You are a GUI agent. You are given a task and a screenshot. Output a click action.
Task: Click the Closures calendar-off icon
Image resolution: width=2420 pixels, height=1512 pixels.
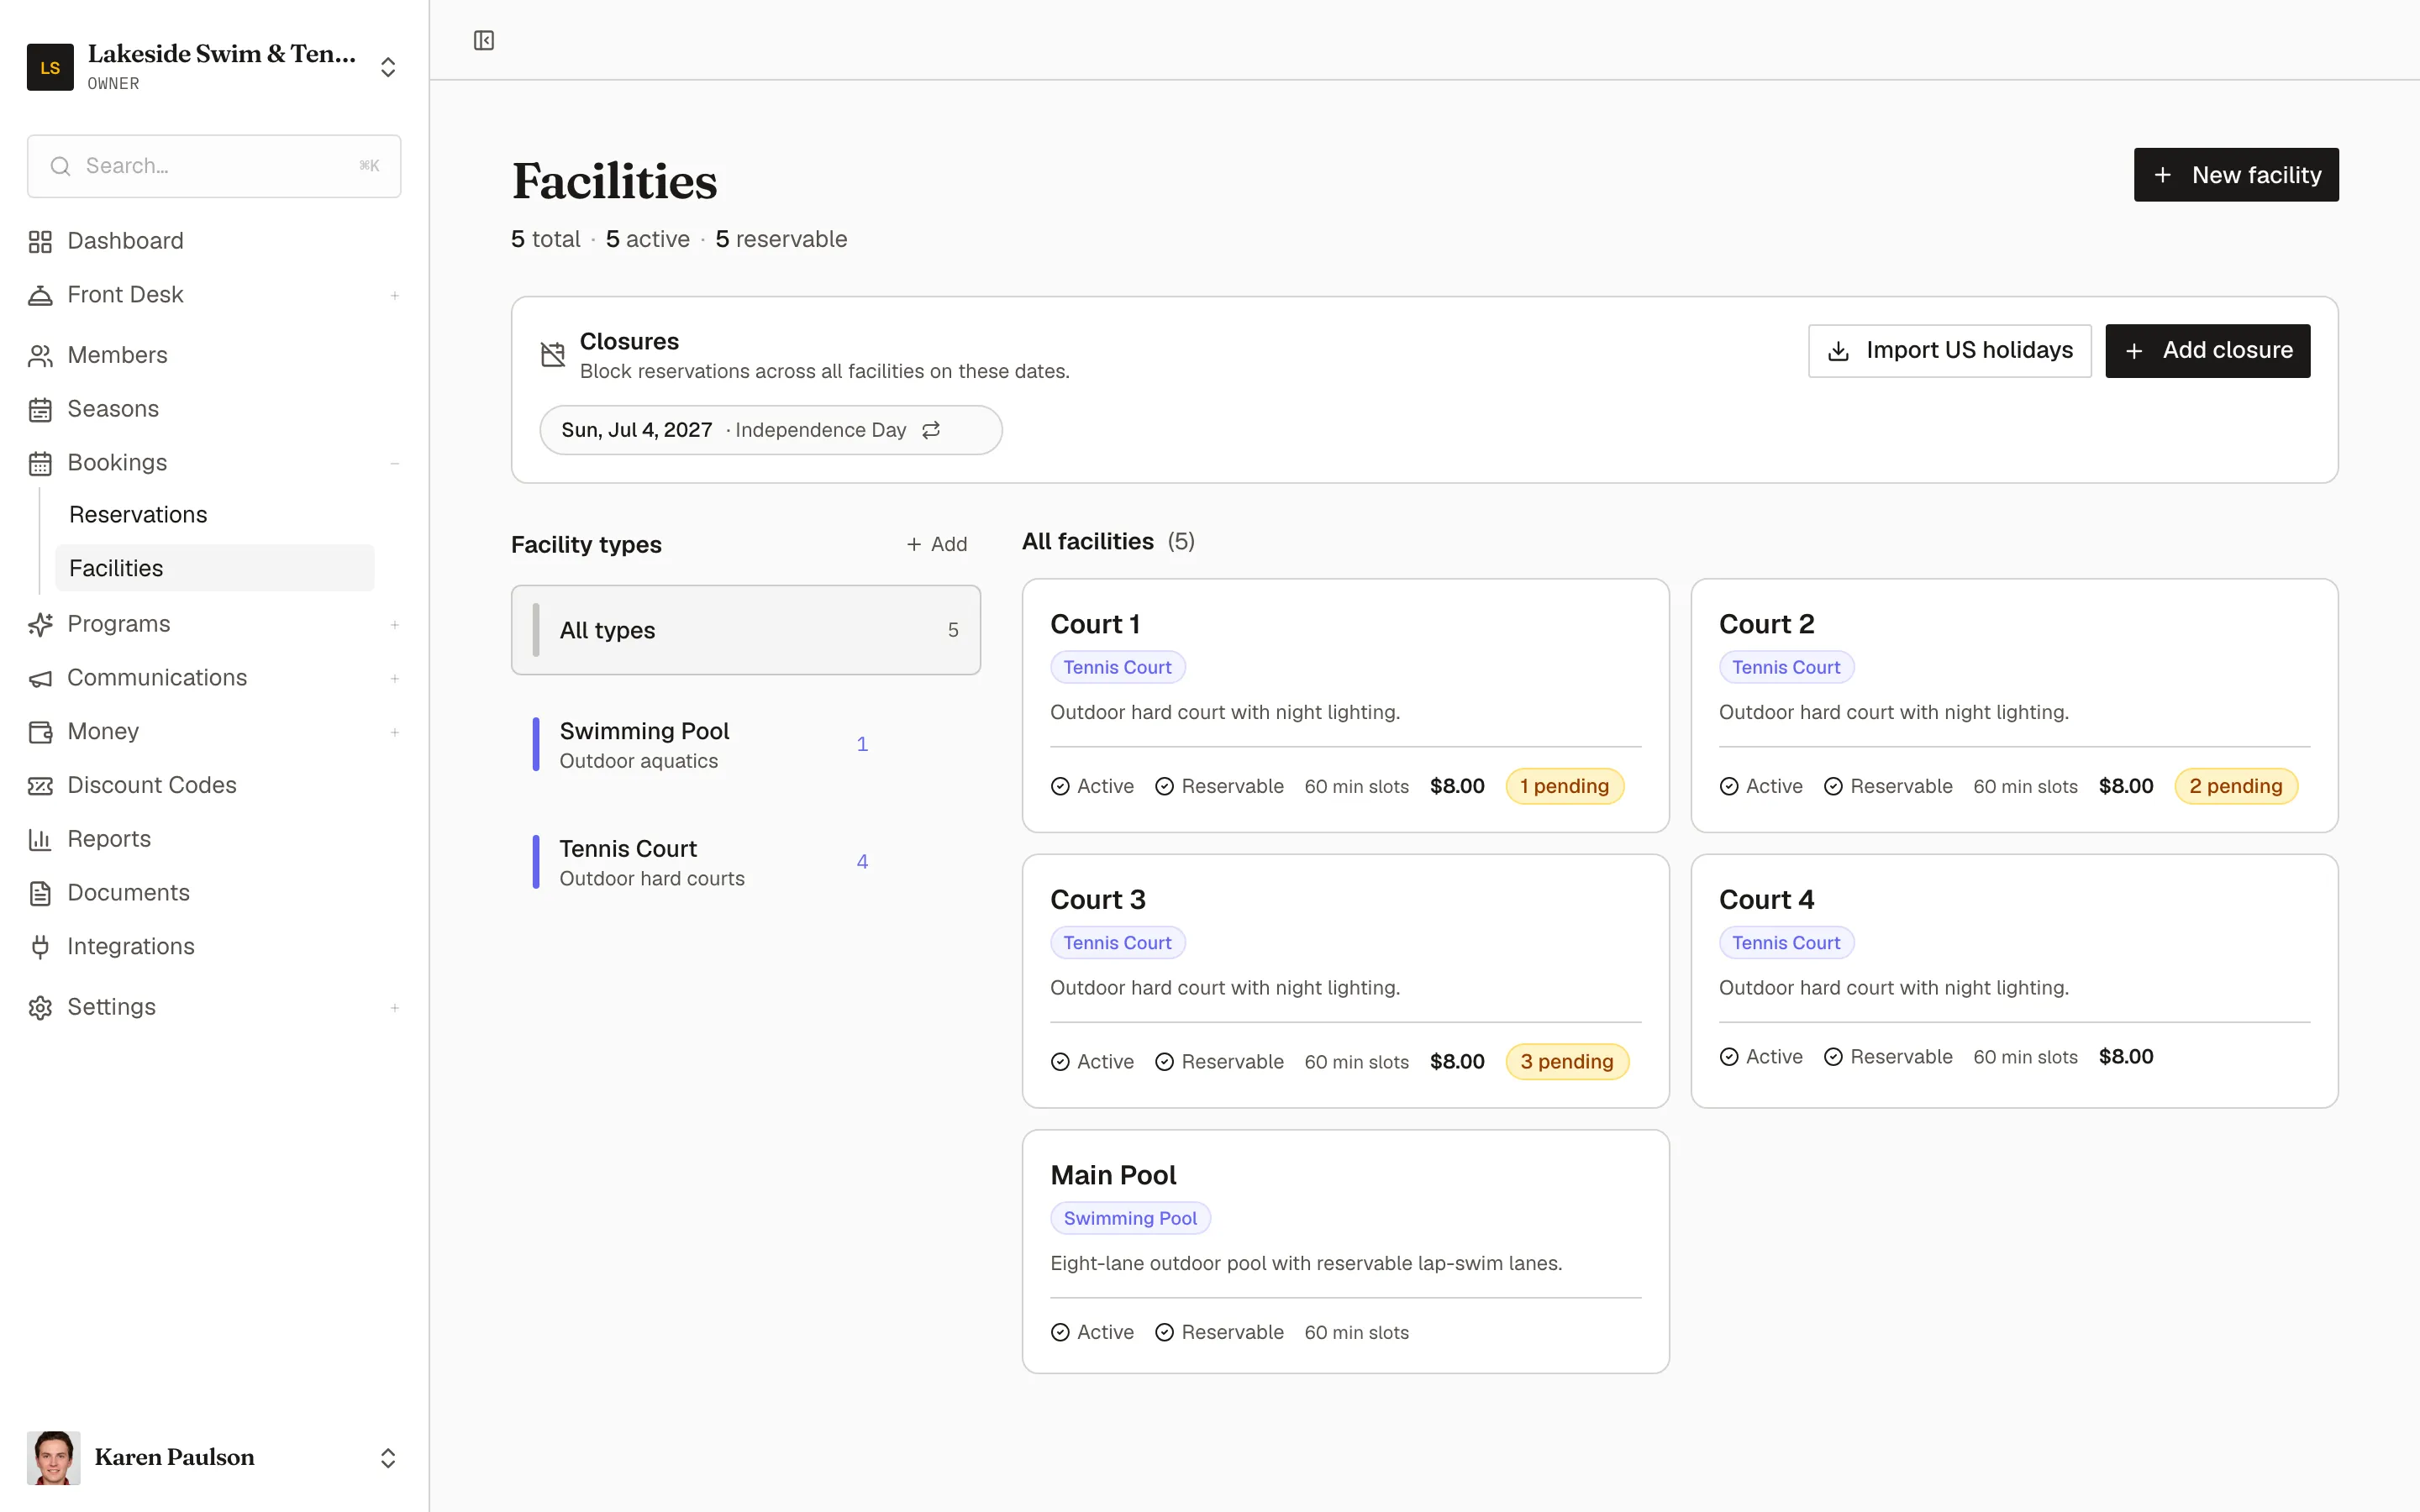coord(553,354)
